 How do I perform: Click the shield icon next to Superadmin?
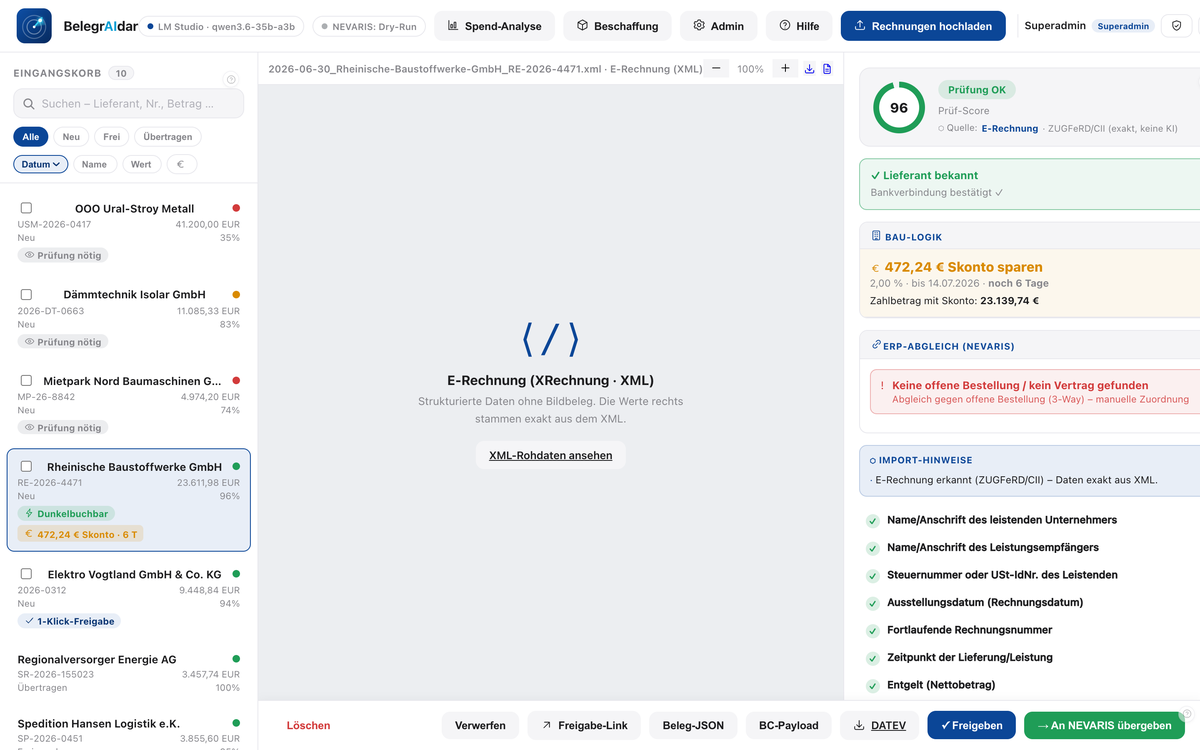coord(1176,26)
